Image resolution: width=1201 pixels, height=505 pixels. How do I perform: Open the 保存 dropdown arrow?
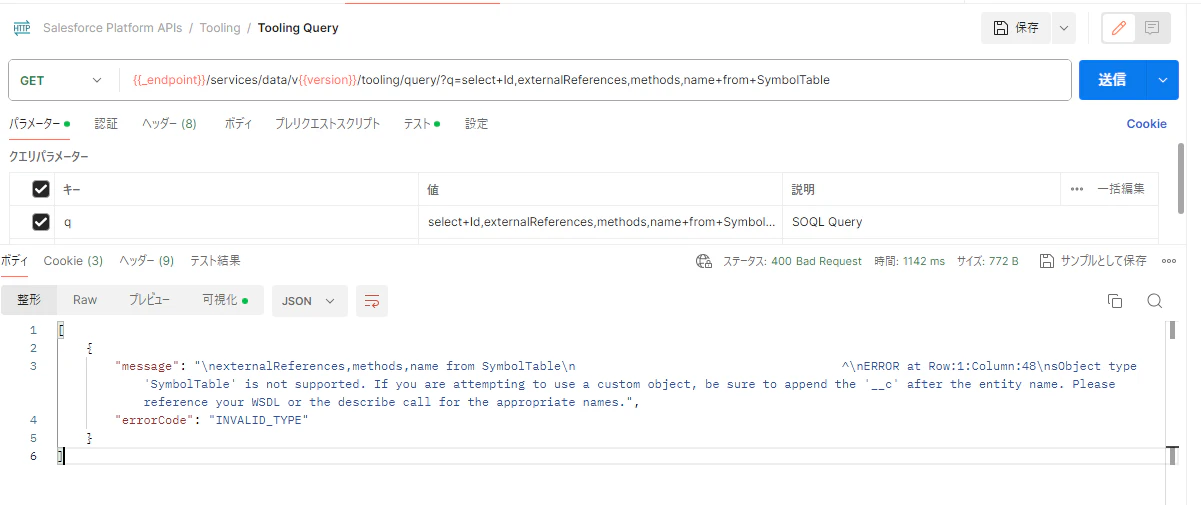(1062, 28)
